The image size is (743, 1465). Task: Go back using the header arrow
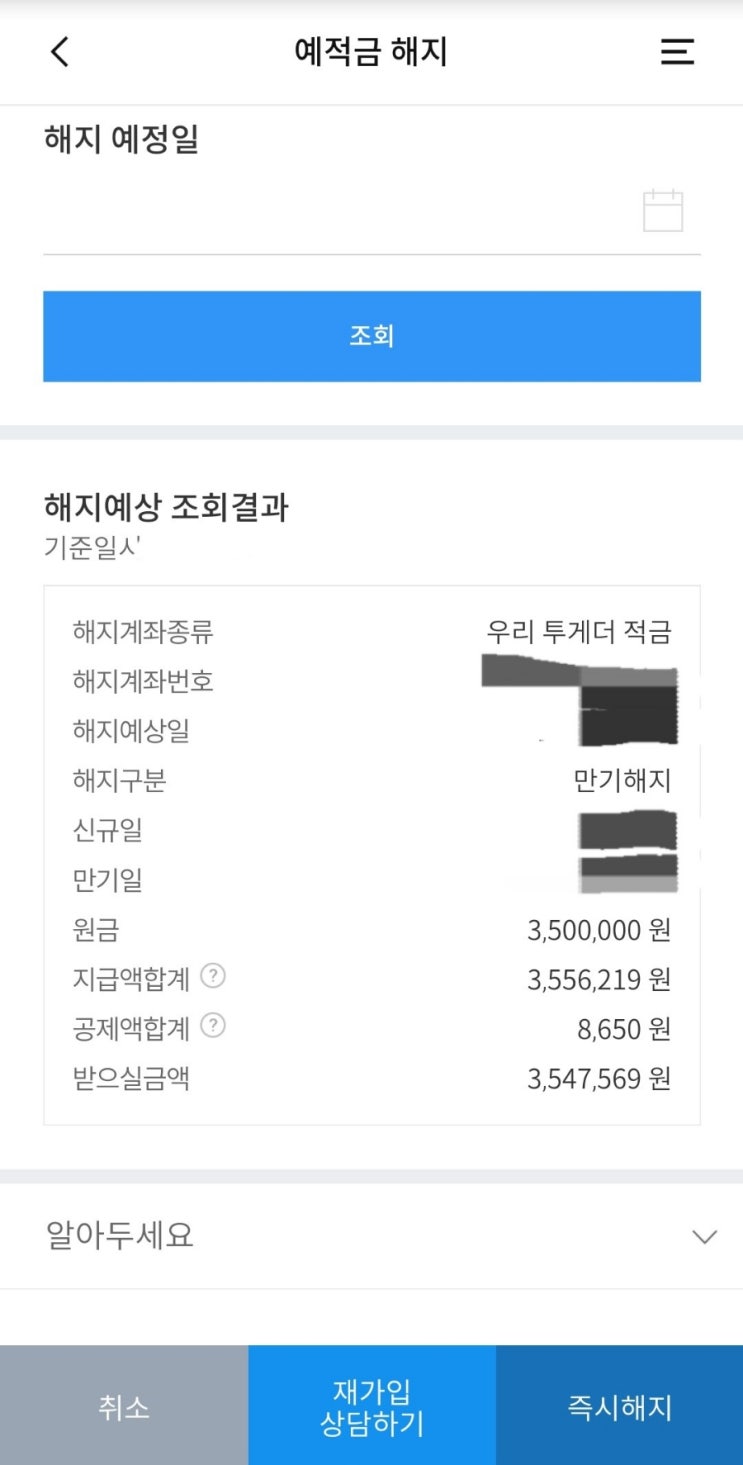(x=60, y=52)
